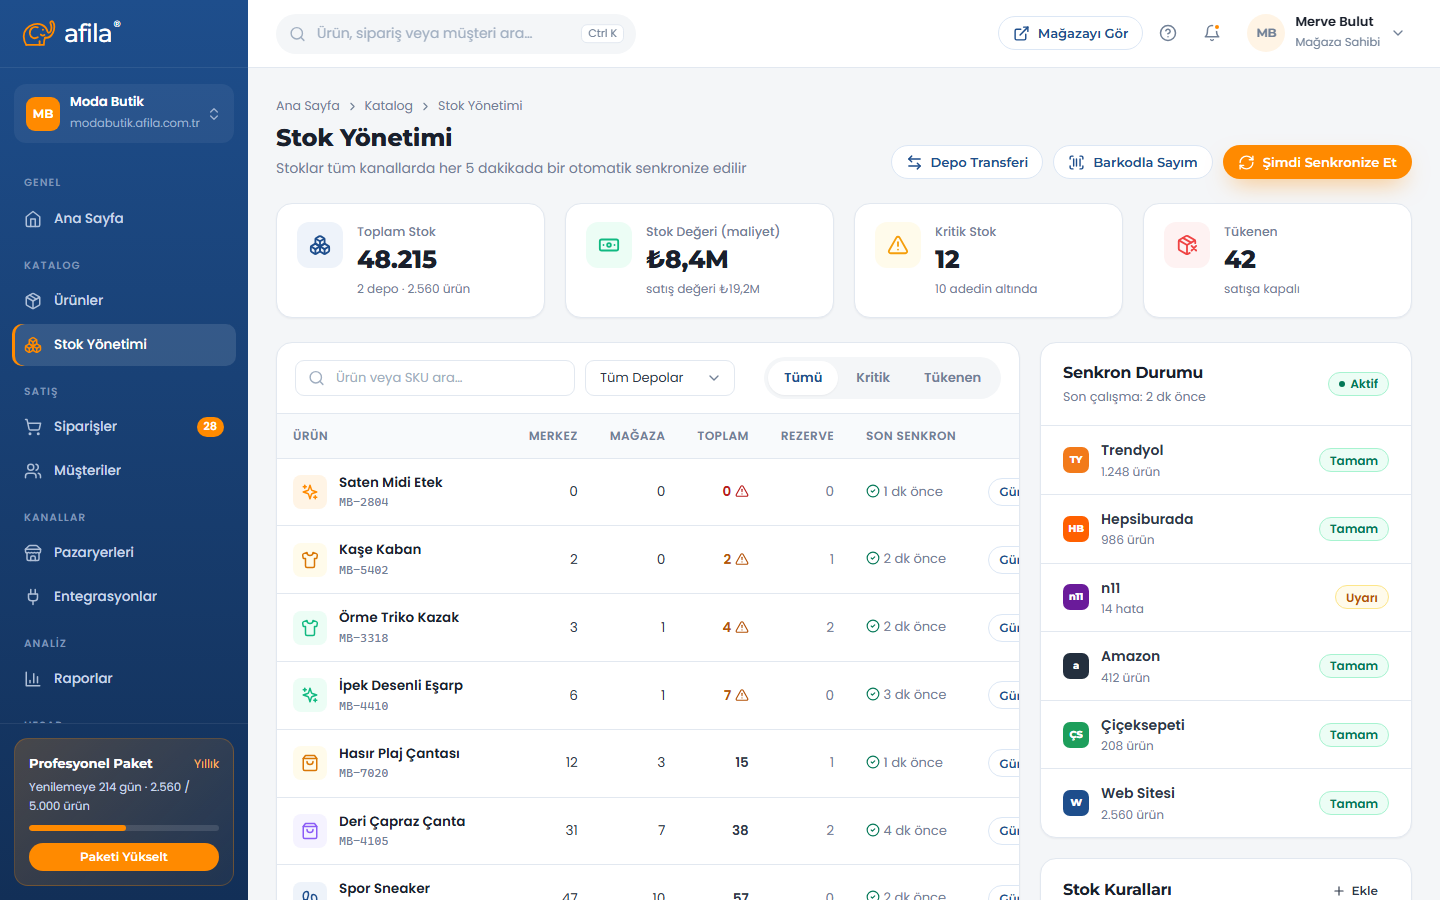Click the Amazon channel icon
Screen dimensions: 1440x900
pos(1076,666)
